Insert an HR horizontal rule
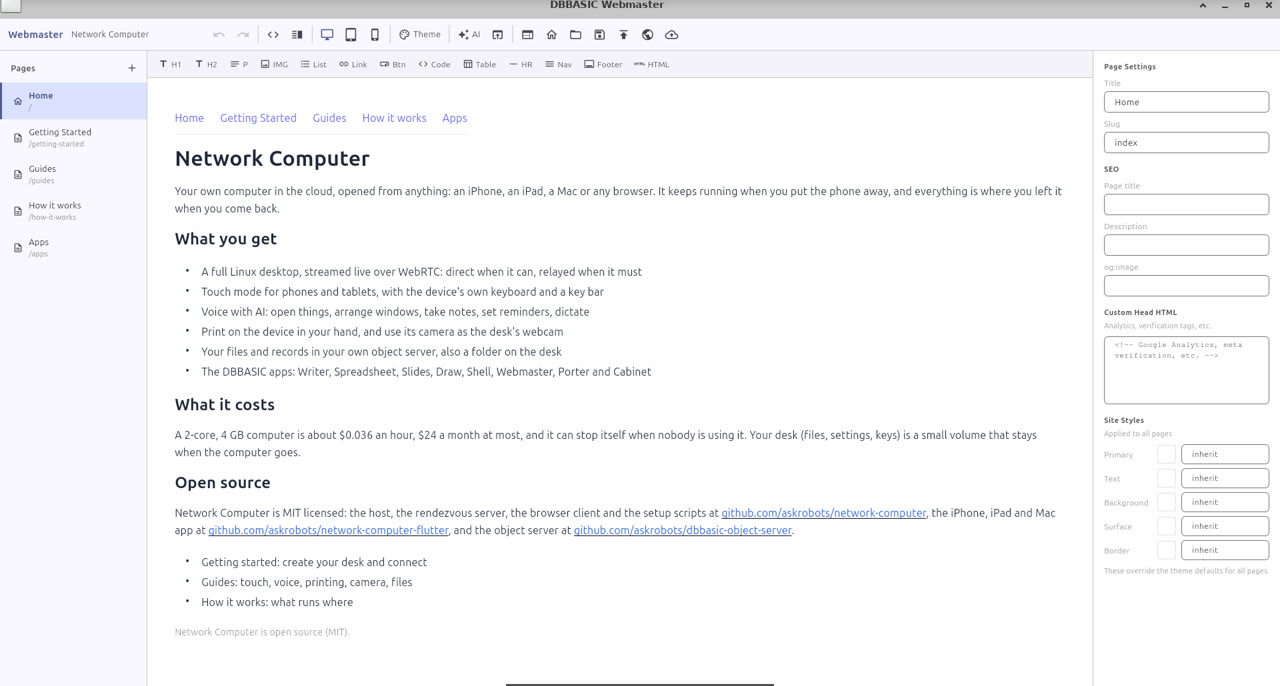 (x=521, y=64)
